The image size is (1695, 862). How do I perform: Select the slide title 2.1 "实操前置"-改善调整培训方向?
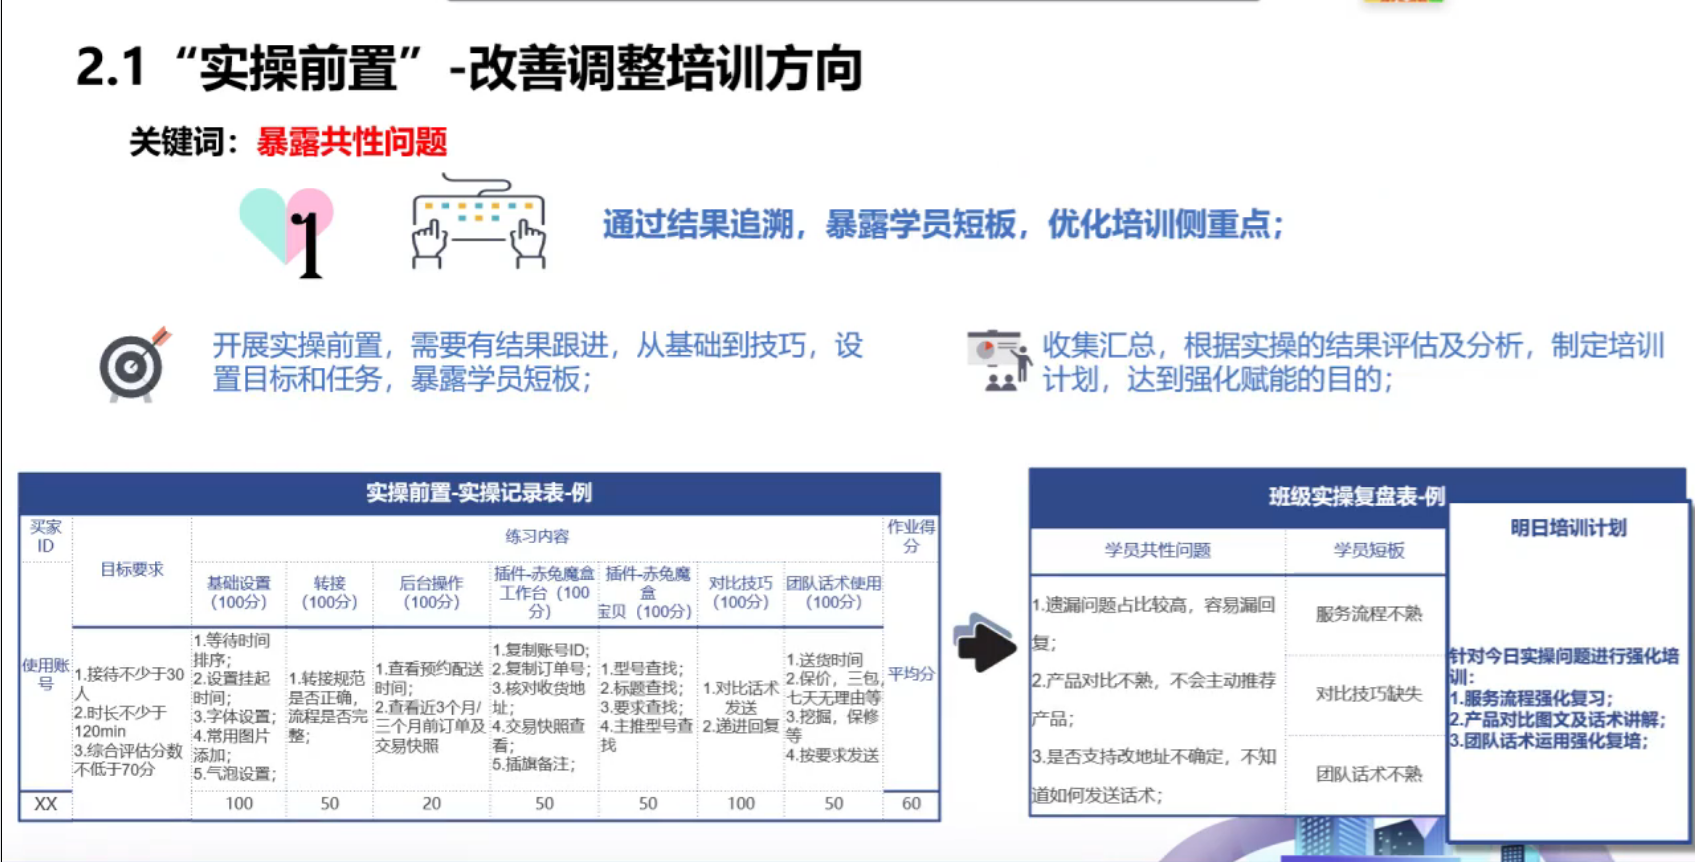click(469, 68)
